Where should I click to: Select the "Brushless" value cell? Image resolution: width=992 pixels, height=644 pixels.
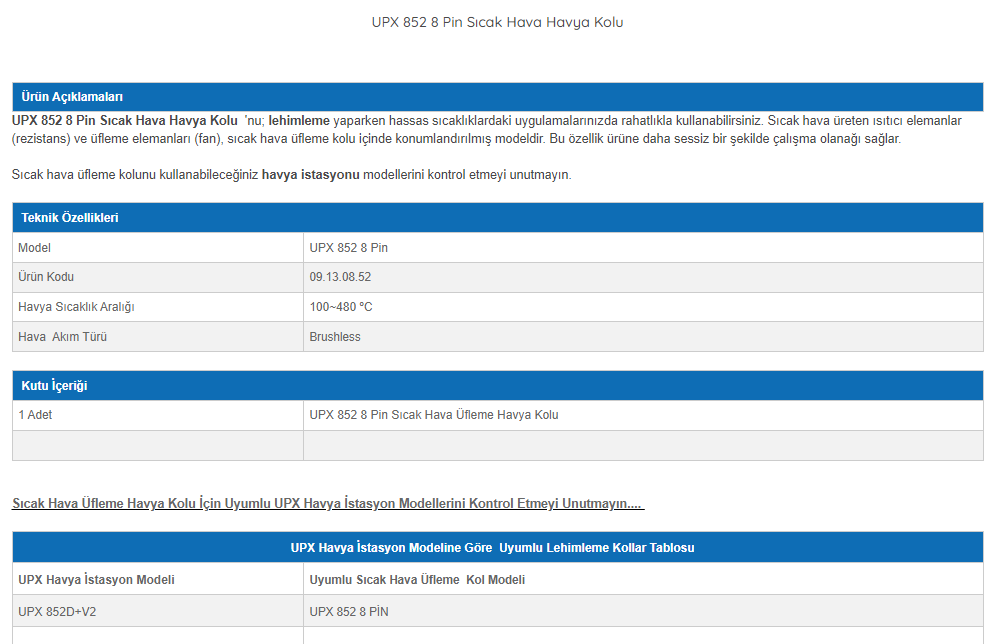click(643, 337)
